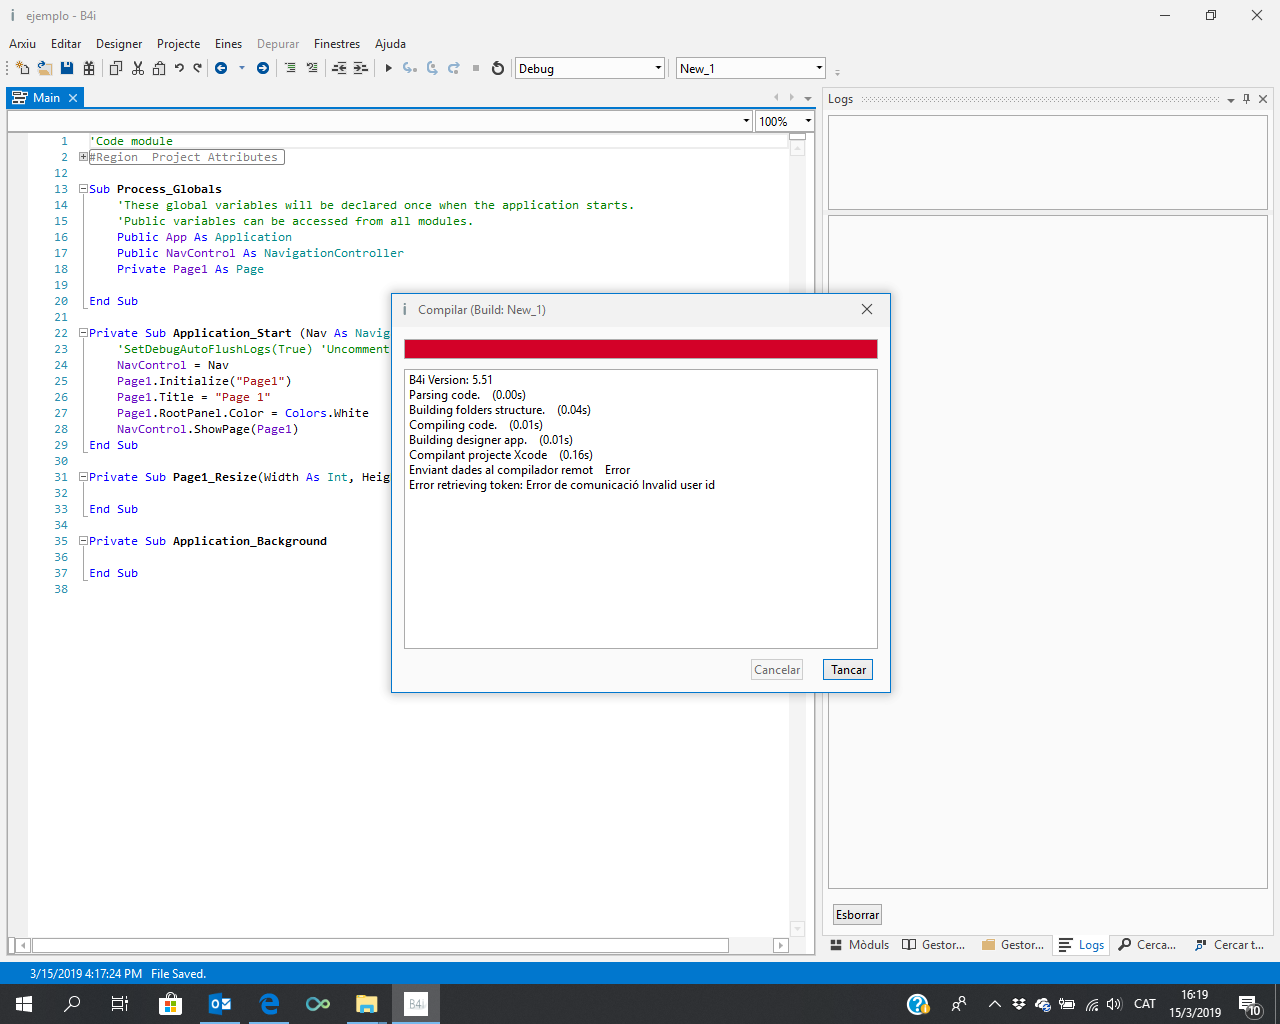The width and height of the screenshot is (1280, 1024).
Task: Open Microsoft Edge from the taskbar
Action: (269, 1004)
